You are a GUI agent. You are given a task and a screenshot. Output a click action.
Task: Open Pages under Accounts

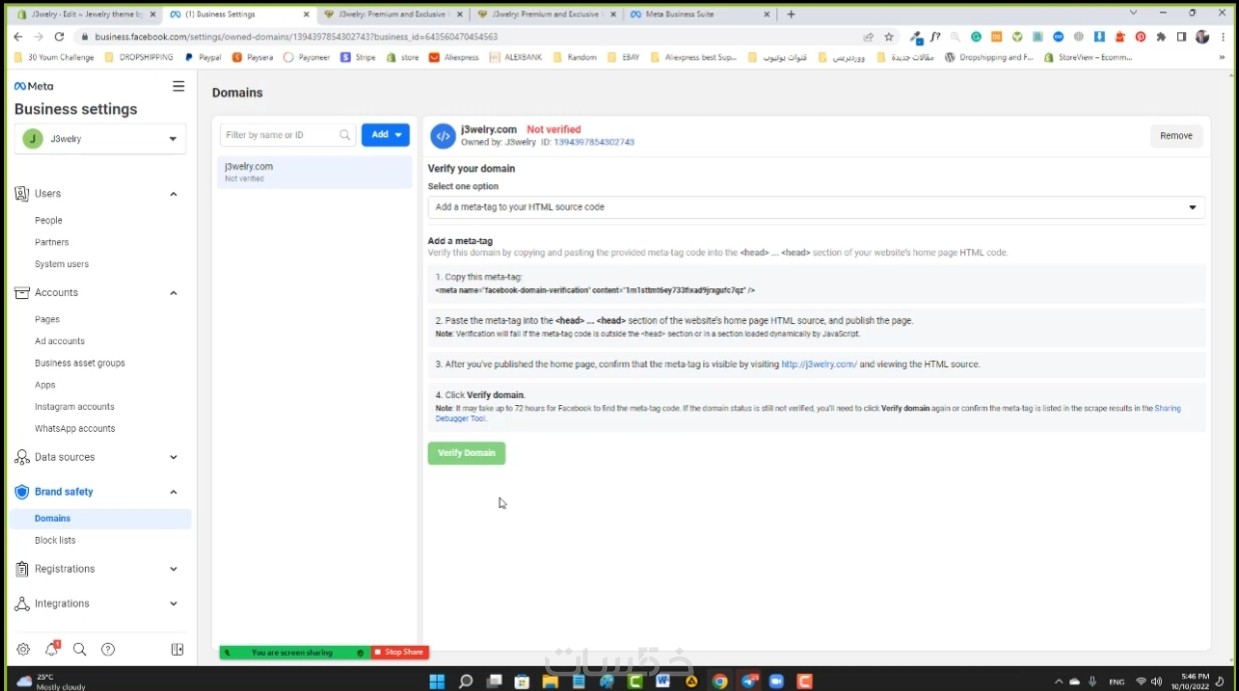click(47, 319)
